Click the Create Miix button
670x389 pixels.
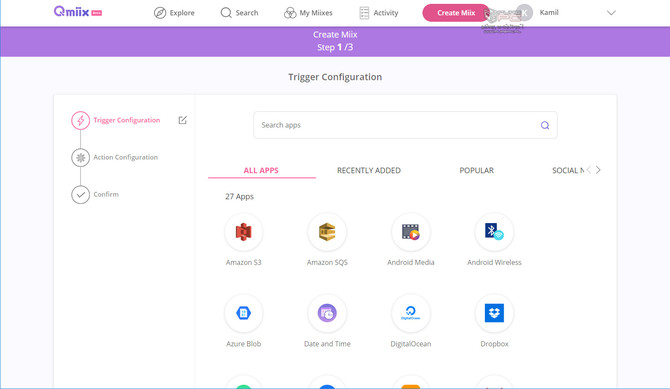[456, 13]
